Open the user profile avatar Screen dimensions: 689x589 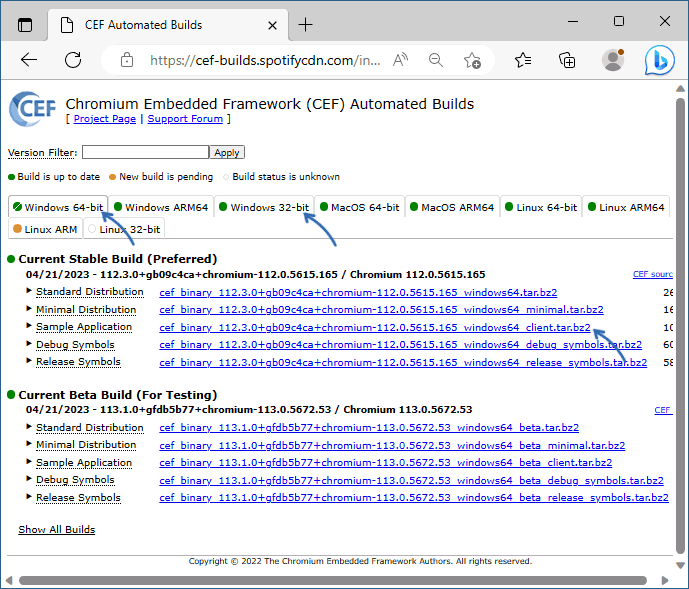(613, 60)
